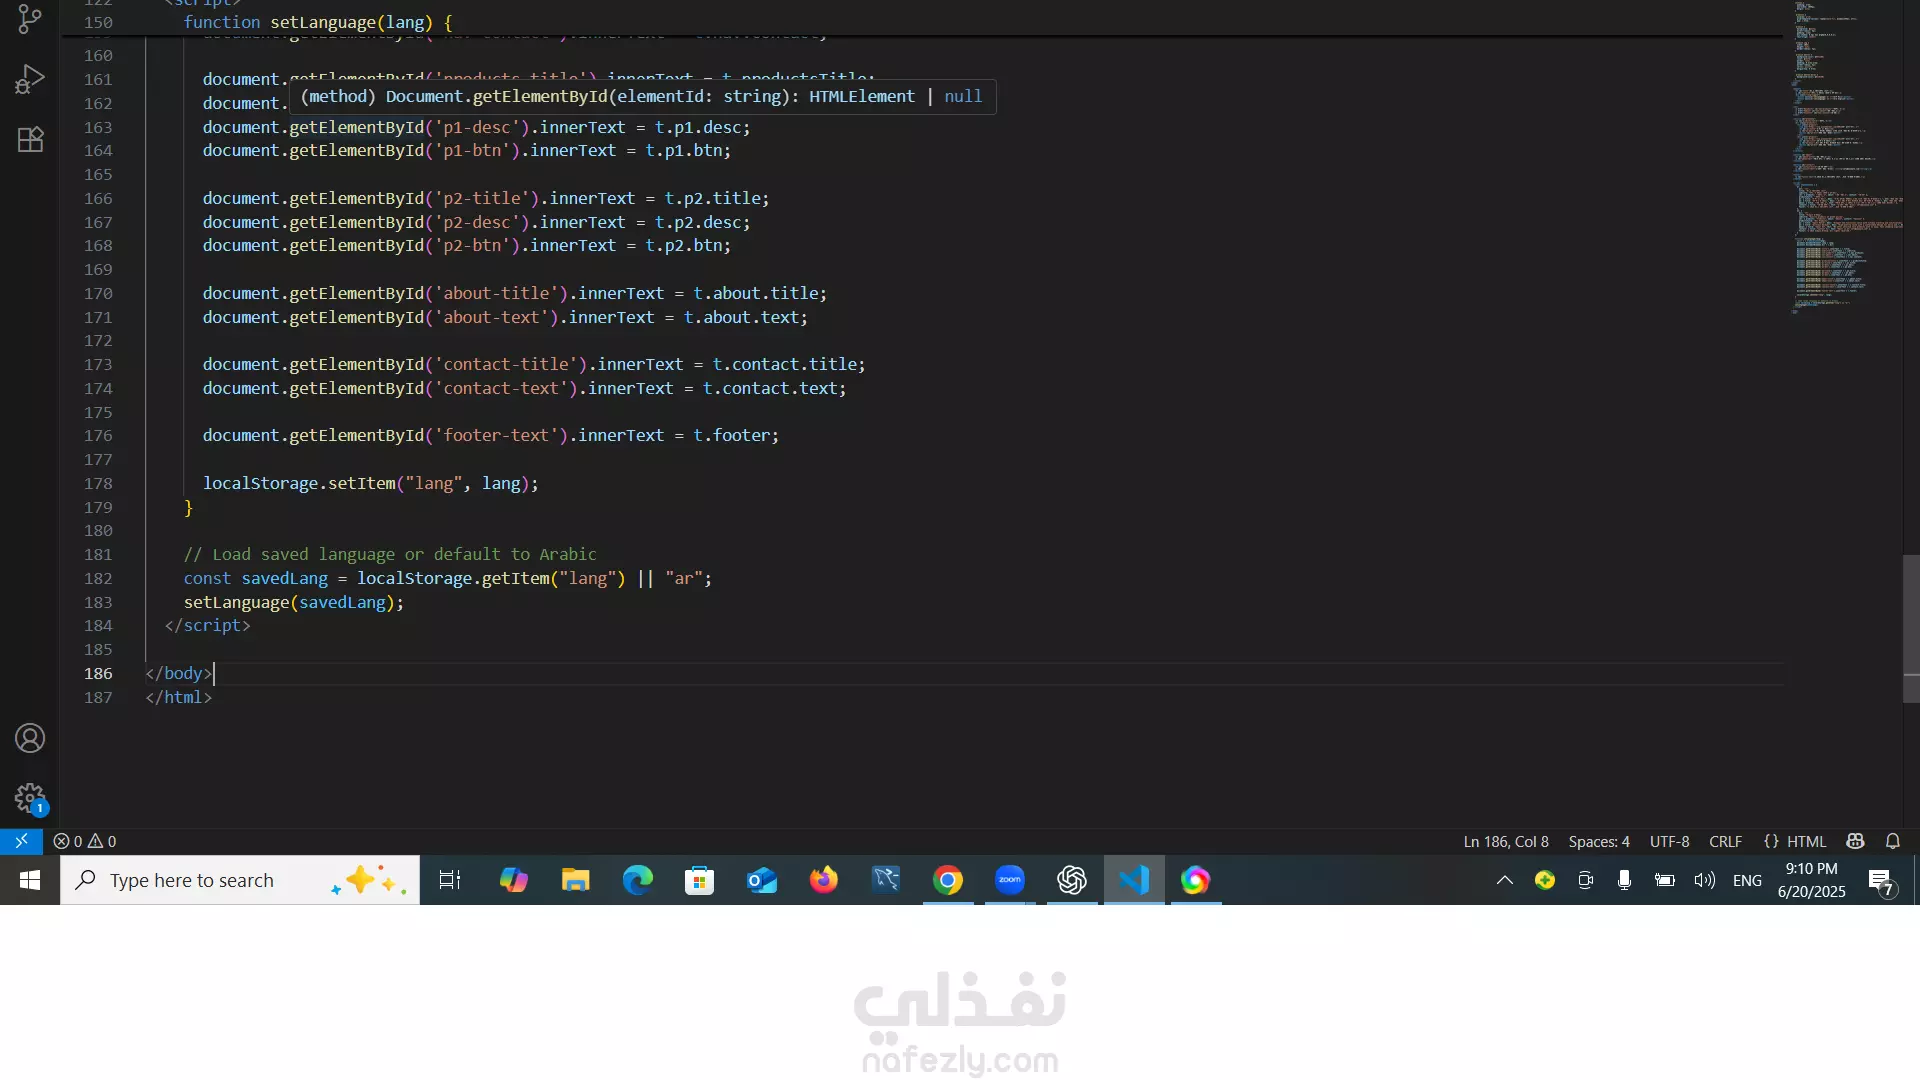The image size is (1920, 1080).
Task: Click the Meet Now tray icon
Action: [1585, 880]
